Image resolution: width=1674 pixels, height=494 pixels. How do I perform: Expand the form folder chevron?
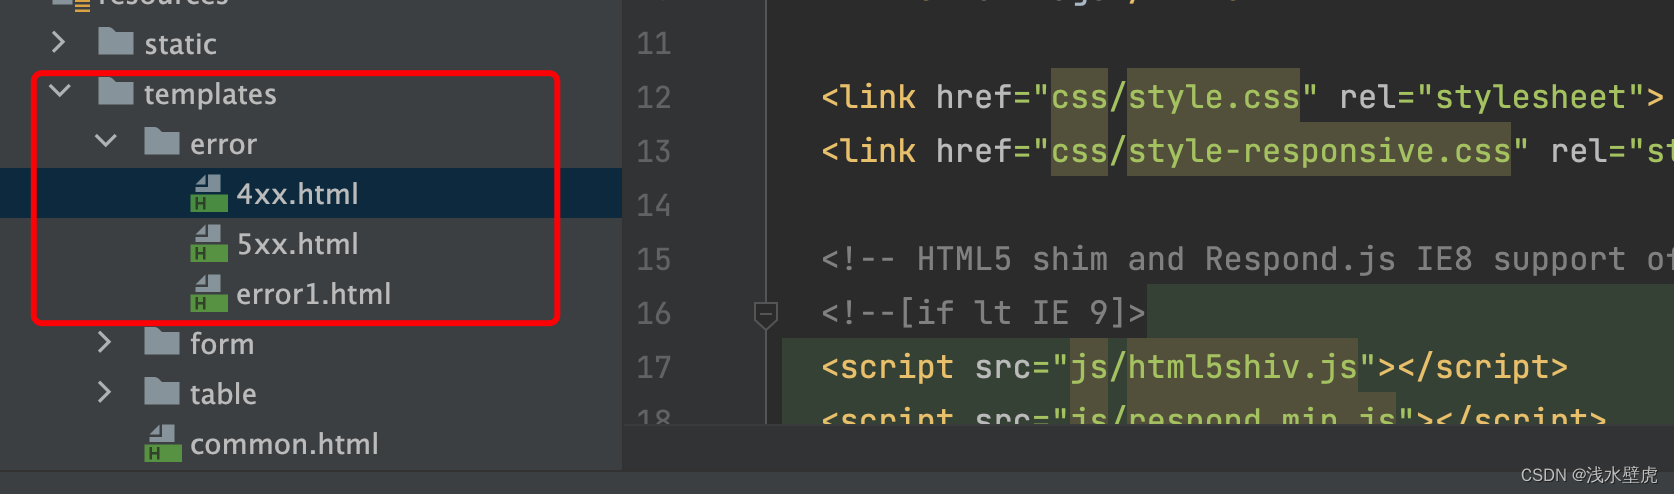coord(105,342)
